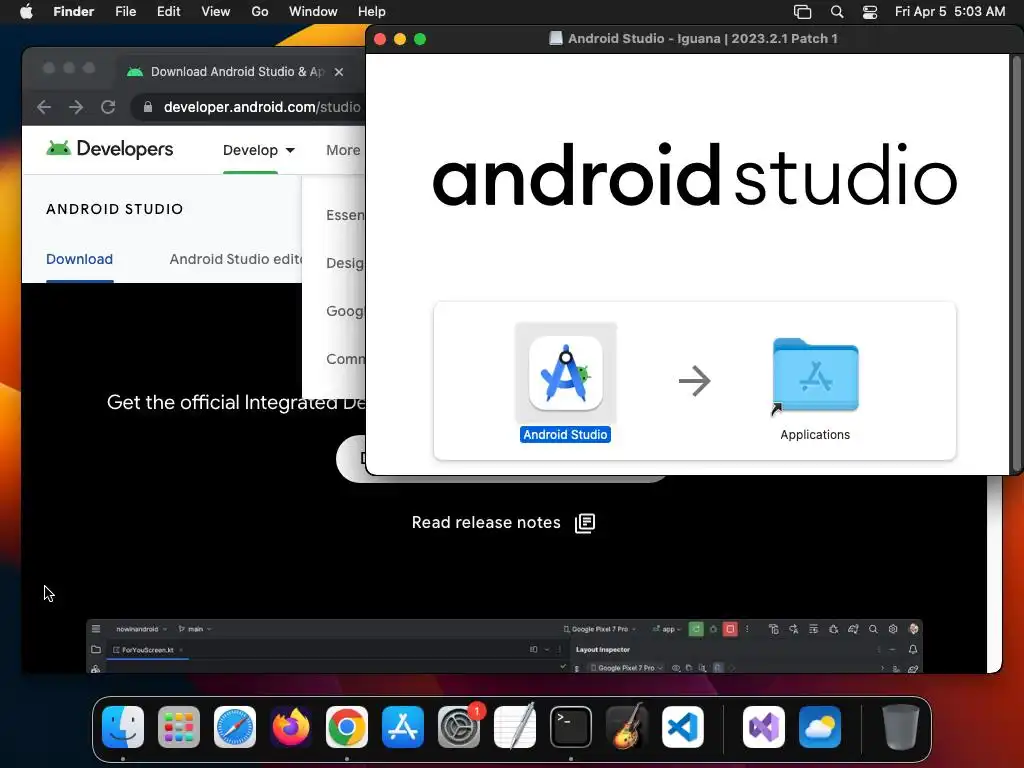Viewport: 1024px width, 768px height.
Task: Click the release notes document icon
Action: [x=584, y=523]
